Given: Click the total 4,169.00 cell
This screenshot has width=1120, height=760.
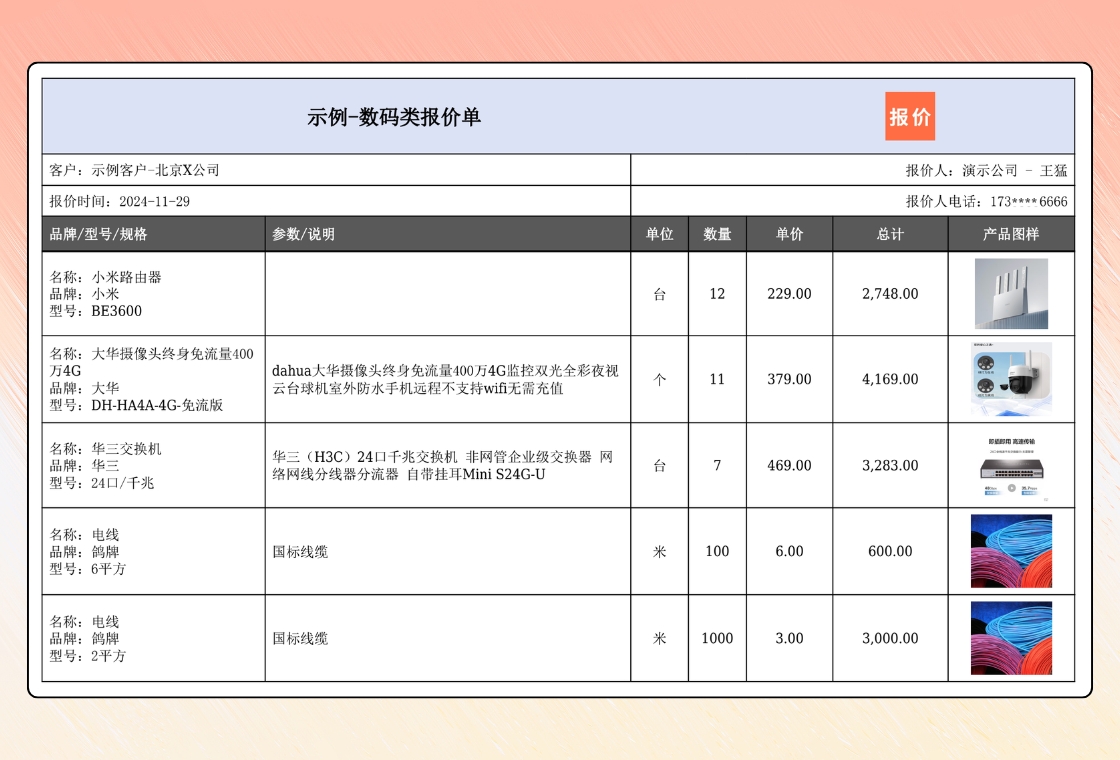Looking at the screenshot, I should point(890,379).
